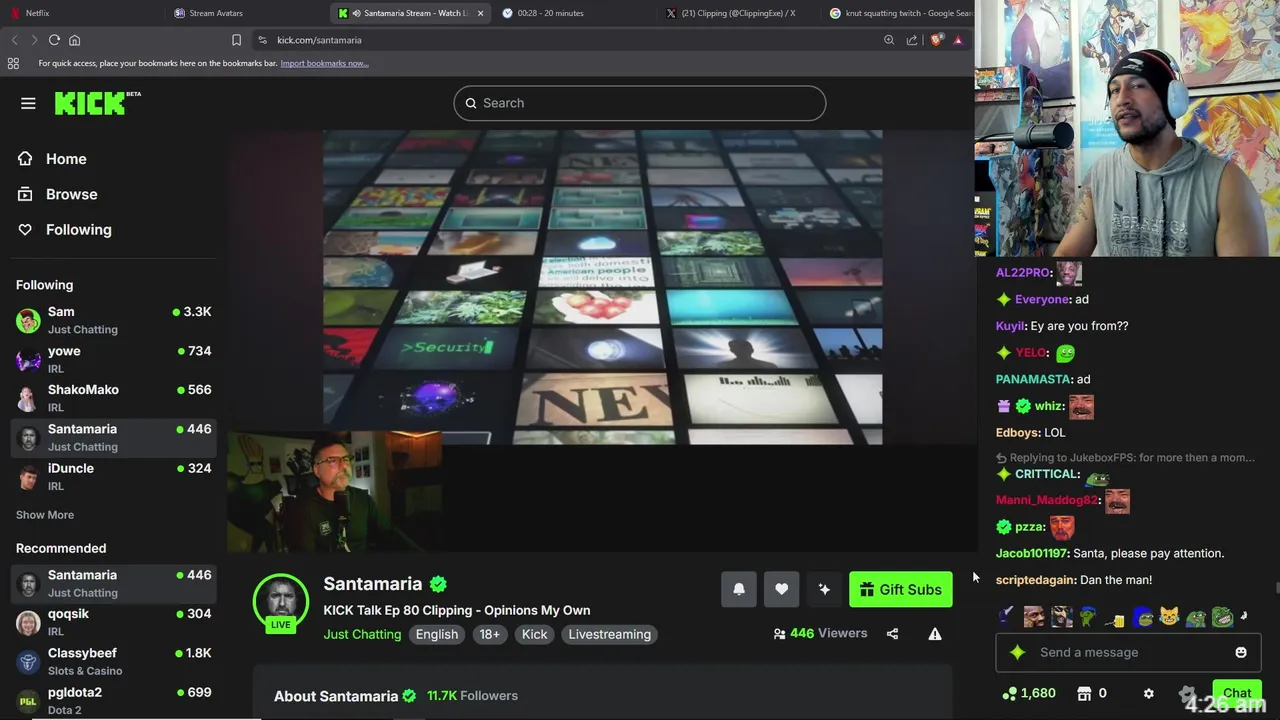Insert the blue hooded Pepe quick emote
Image resolution: width=1280 pixels, height=720 pixels.
[x=1142, y=617]
